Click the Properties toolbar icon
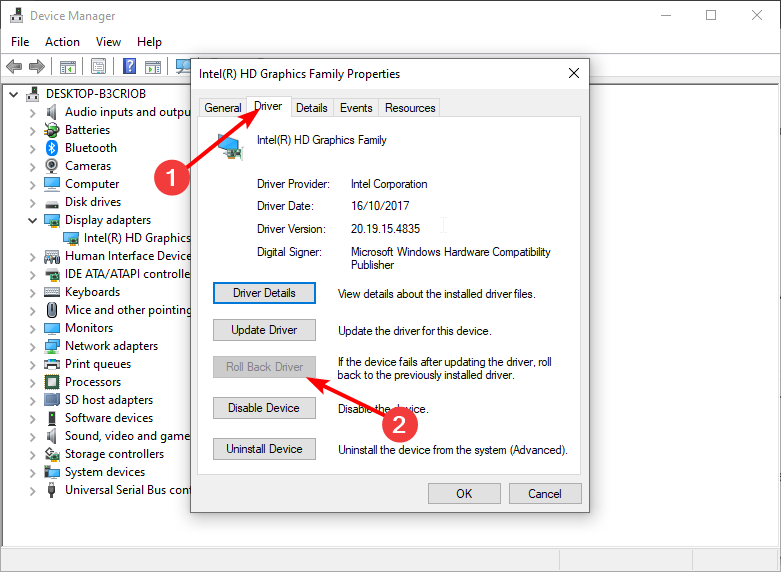Image resolution: width=781 pixels, height=572 pixels. tap(99, 66)
